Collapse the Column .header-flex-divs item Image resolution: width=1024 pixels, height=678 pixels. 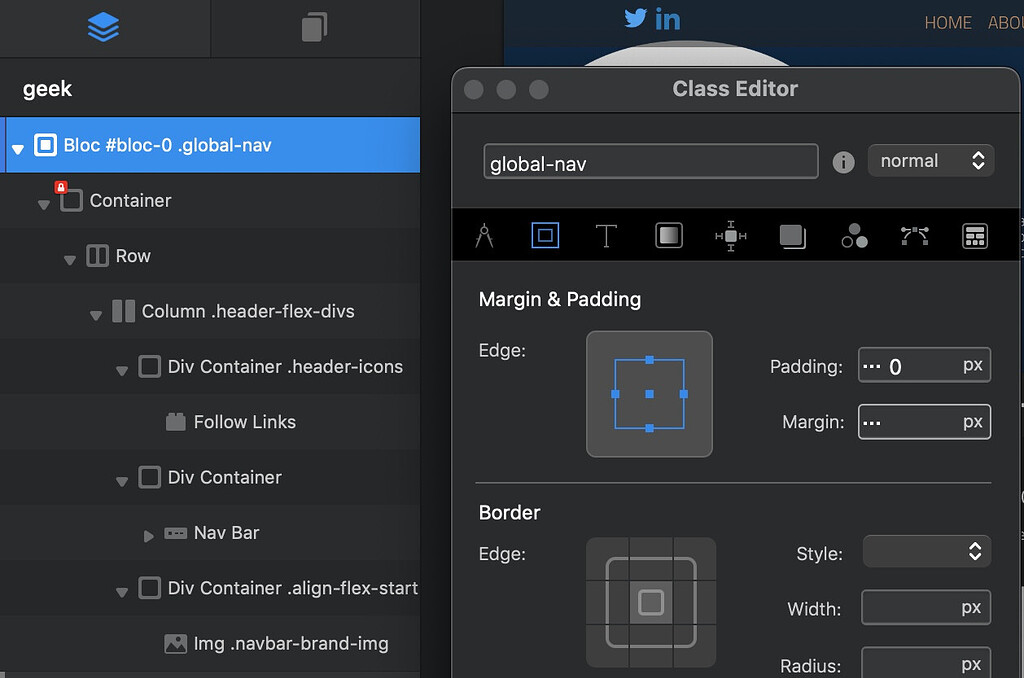click(95, 311)
